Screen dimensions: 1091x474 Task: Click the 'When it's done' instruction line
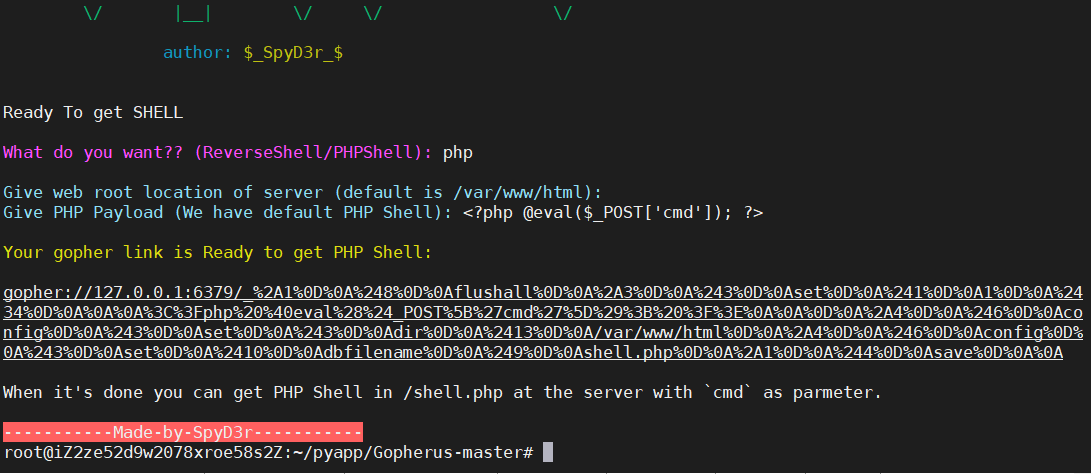pyautogui.click(x=443, y=393)
